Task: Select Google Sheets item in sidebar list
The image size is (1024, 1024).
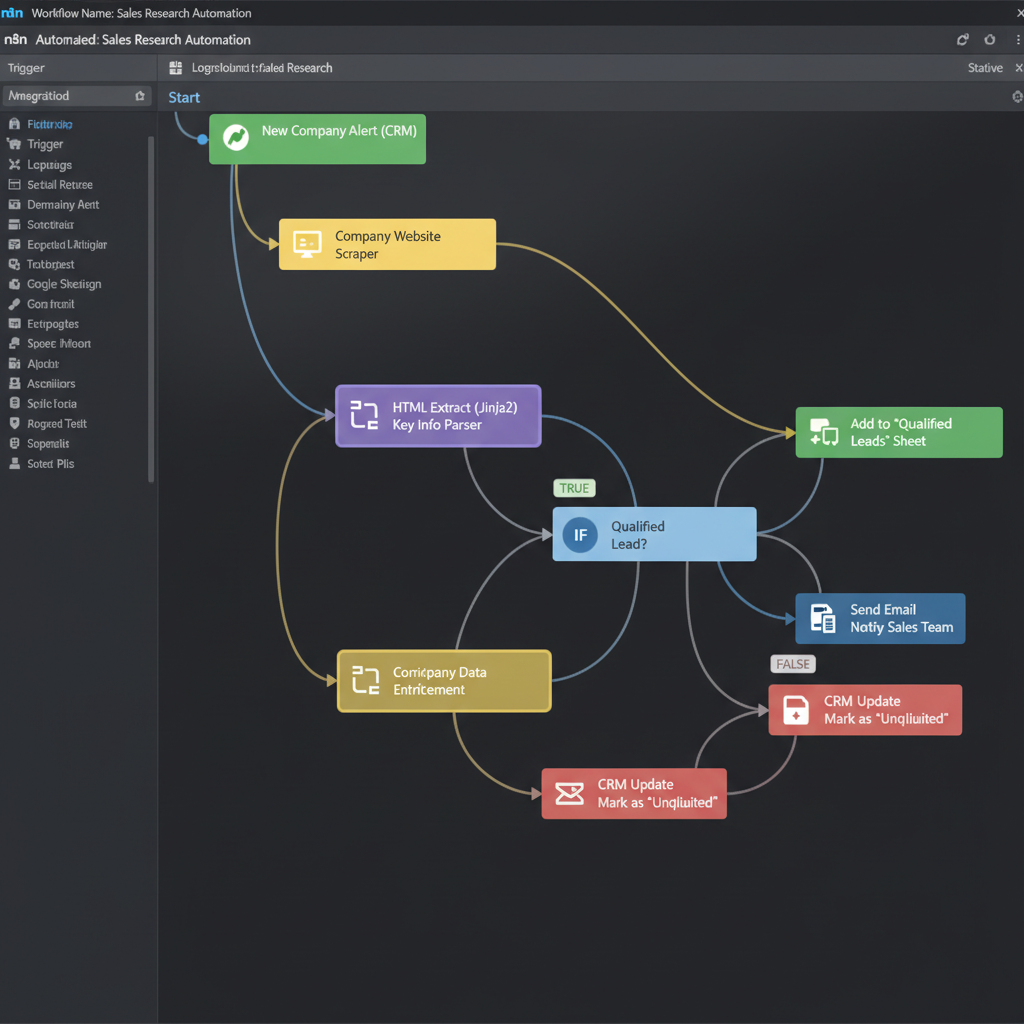Action: (x=64, y=284)
